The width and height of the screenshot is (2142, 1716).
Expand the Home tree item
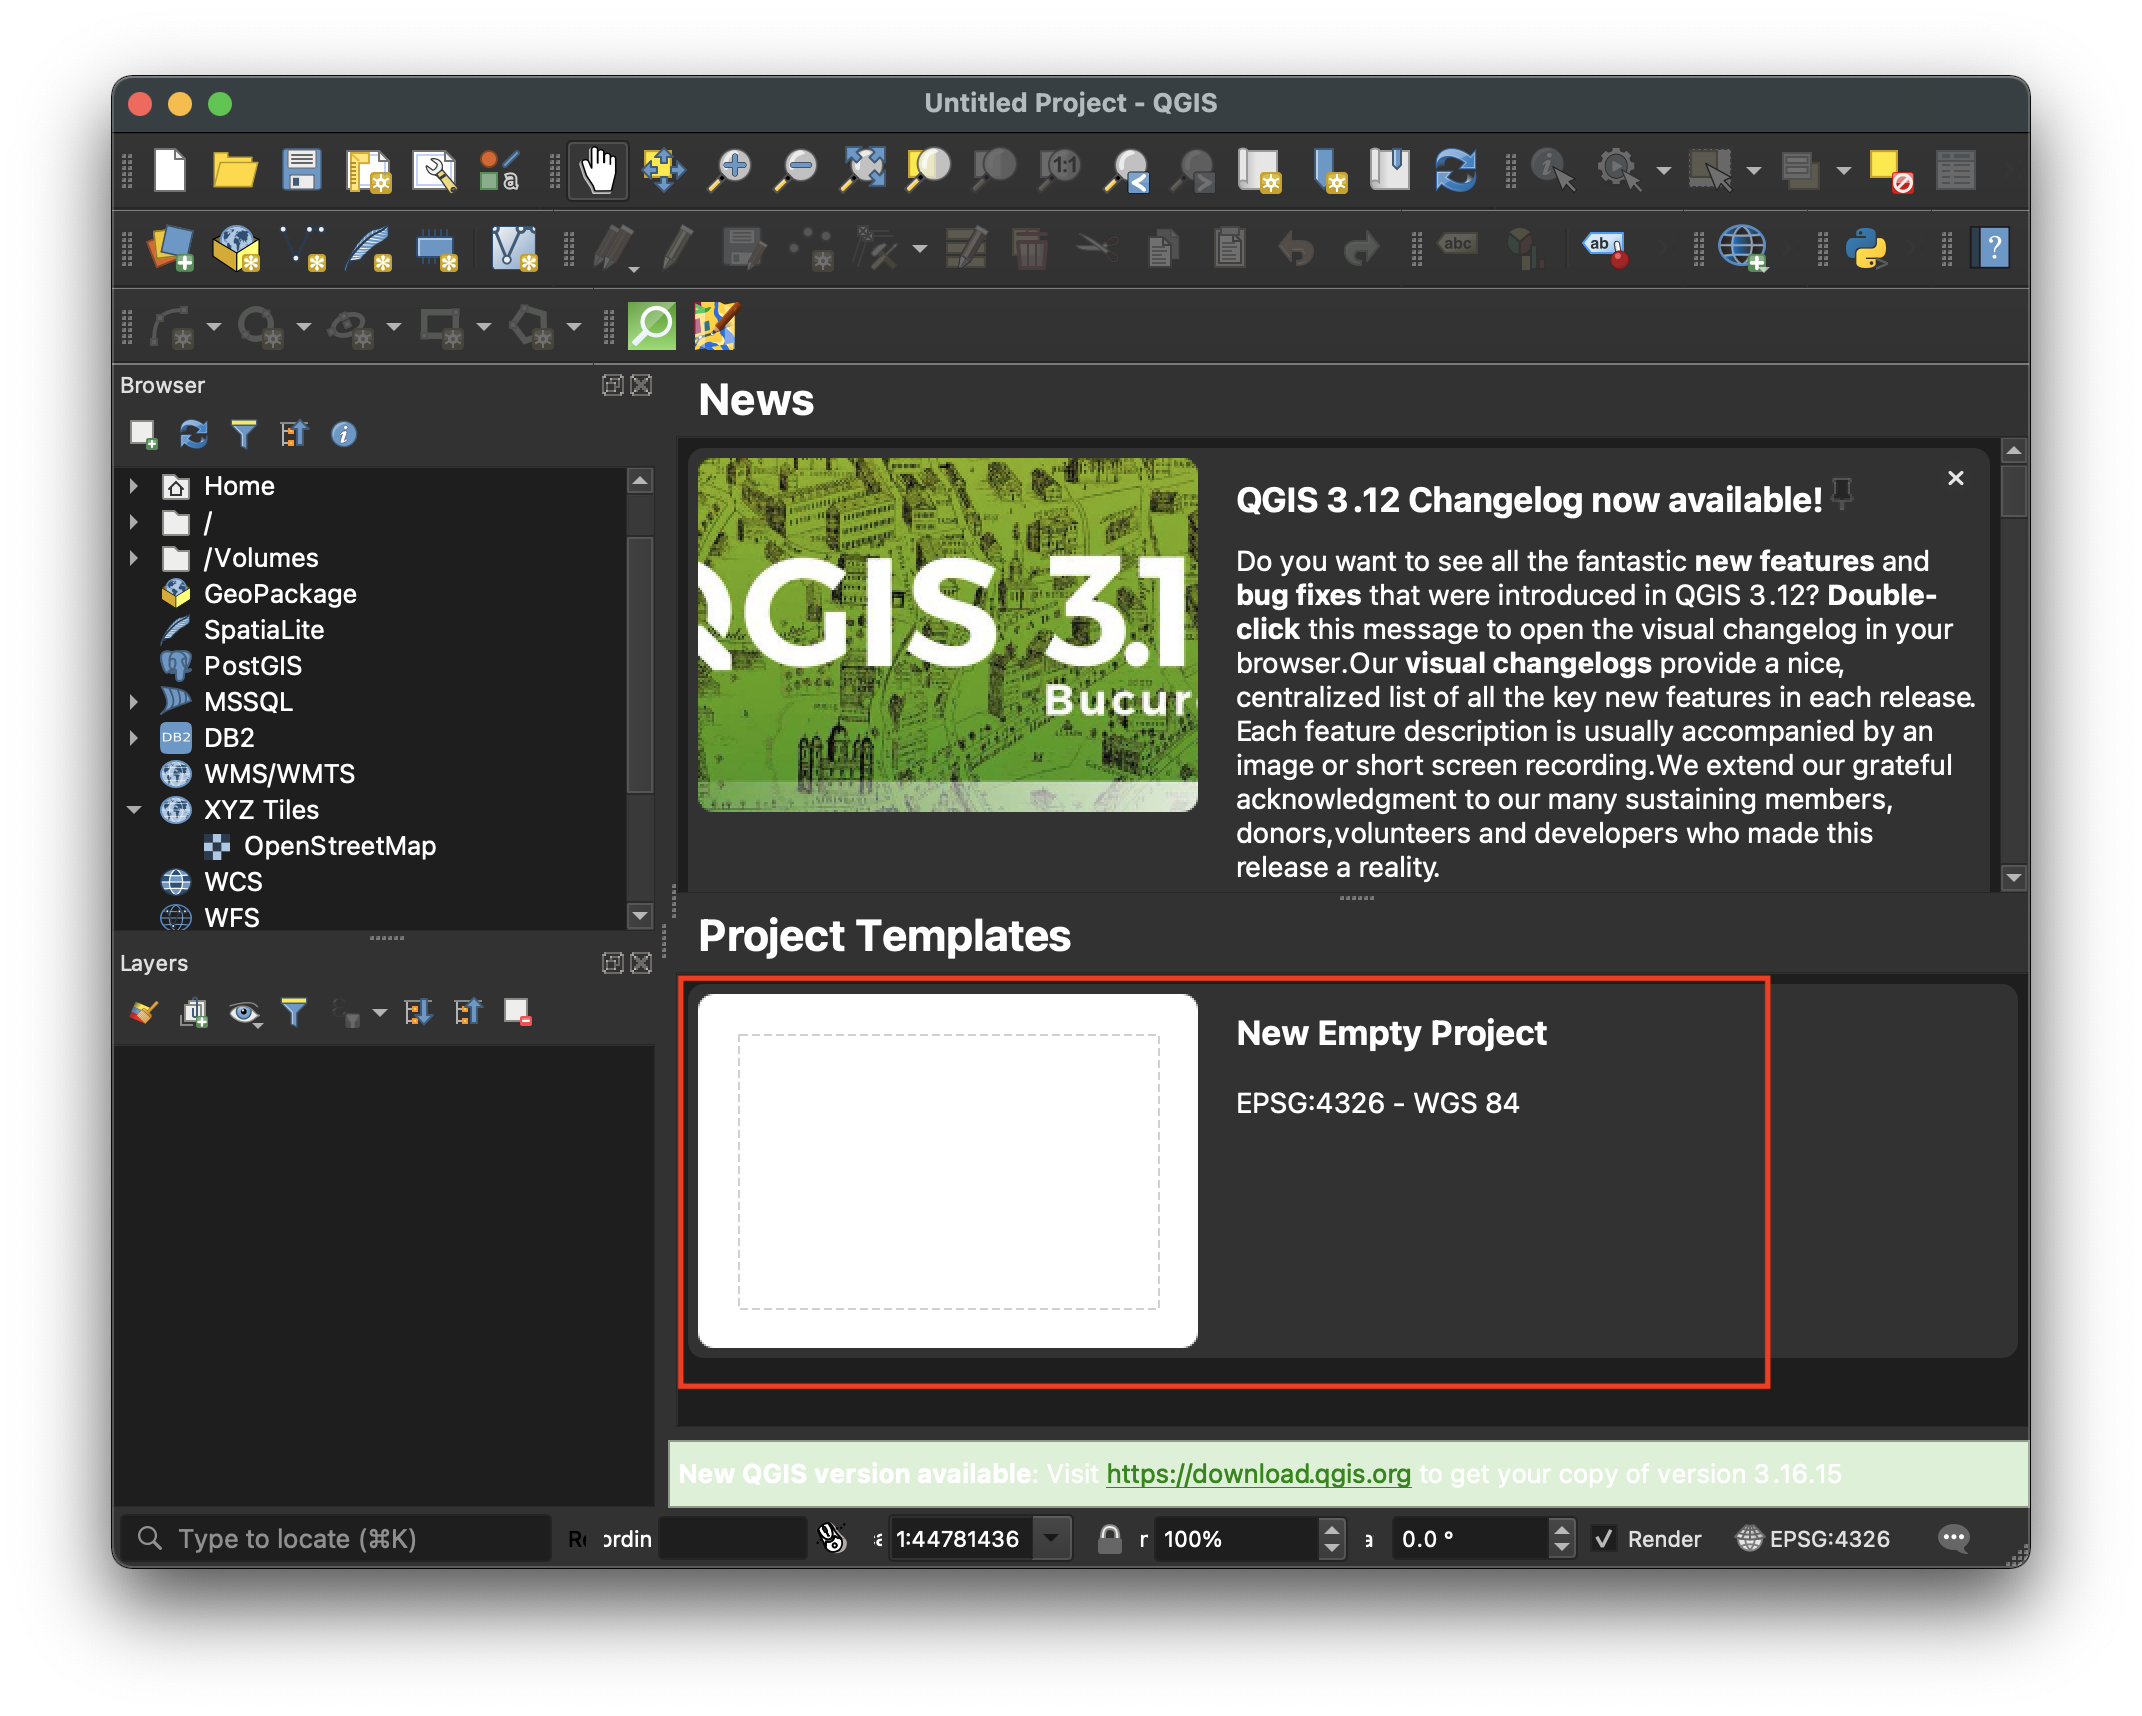[134, 486]
